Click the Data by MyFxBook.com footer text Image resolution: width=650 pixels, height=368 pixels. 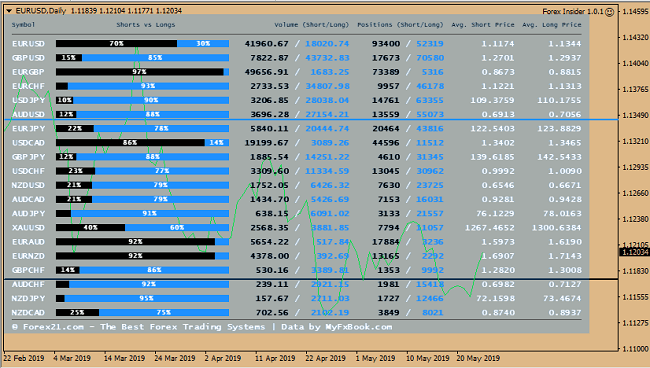(337, 327)
